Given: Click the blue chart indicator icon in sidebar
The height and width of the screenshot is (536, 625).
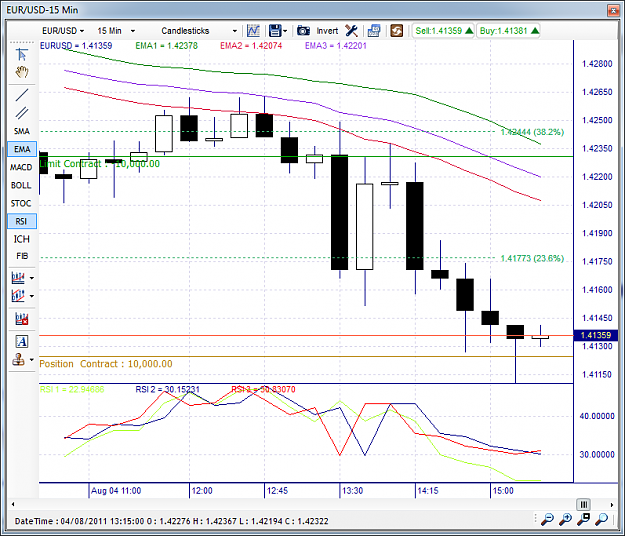Looking at the screenshot, I should coord(18,278).
